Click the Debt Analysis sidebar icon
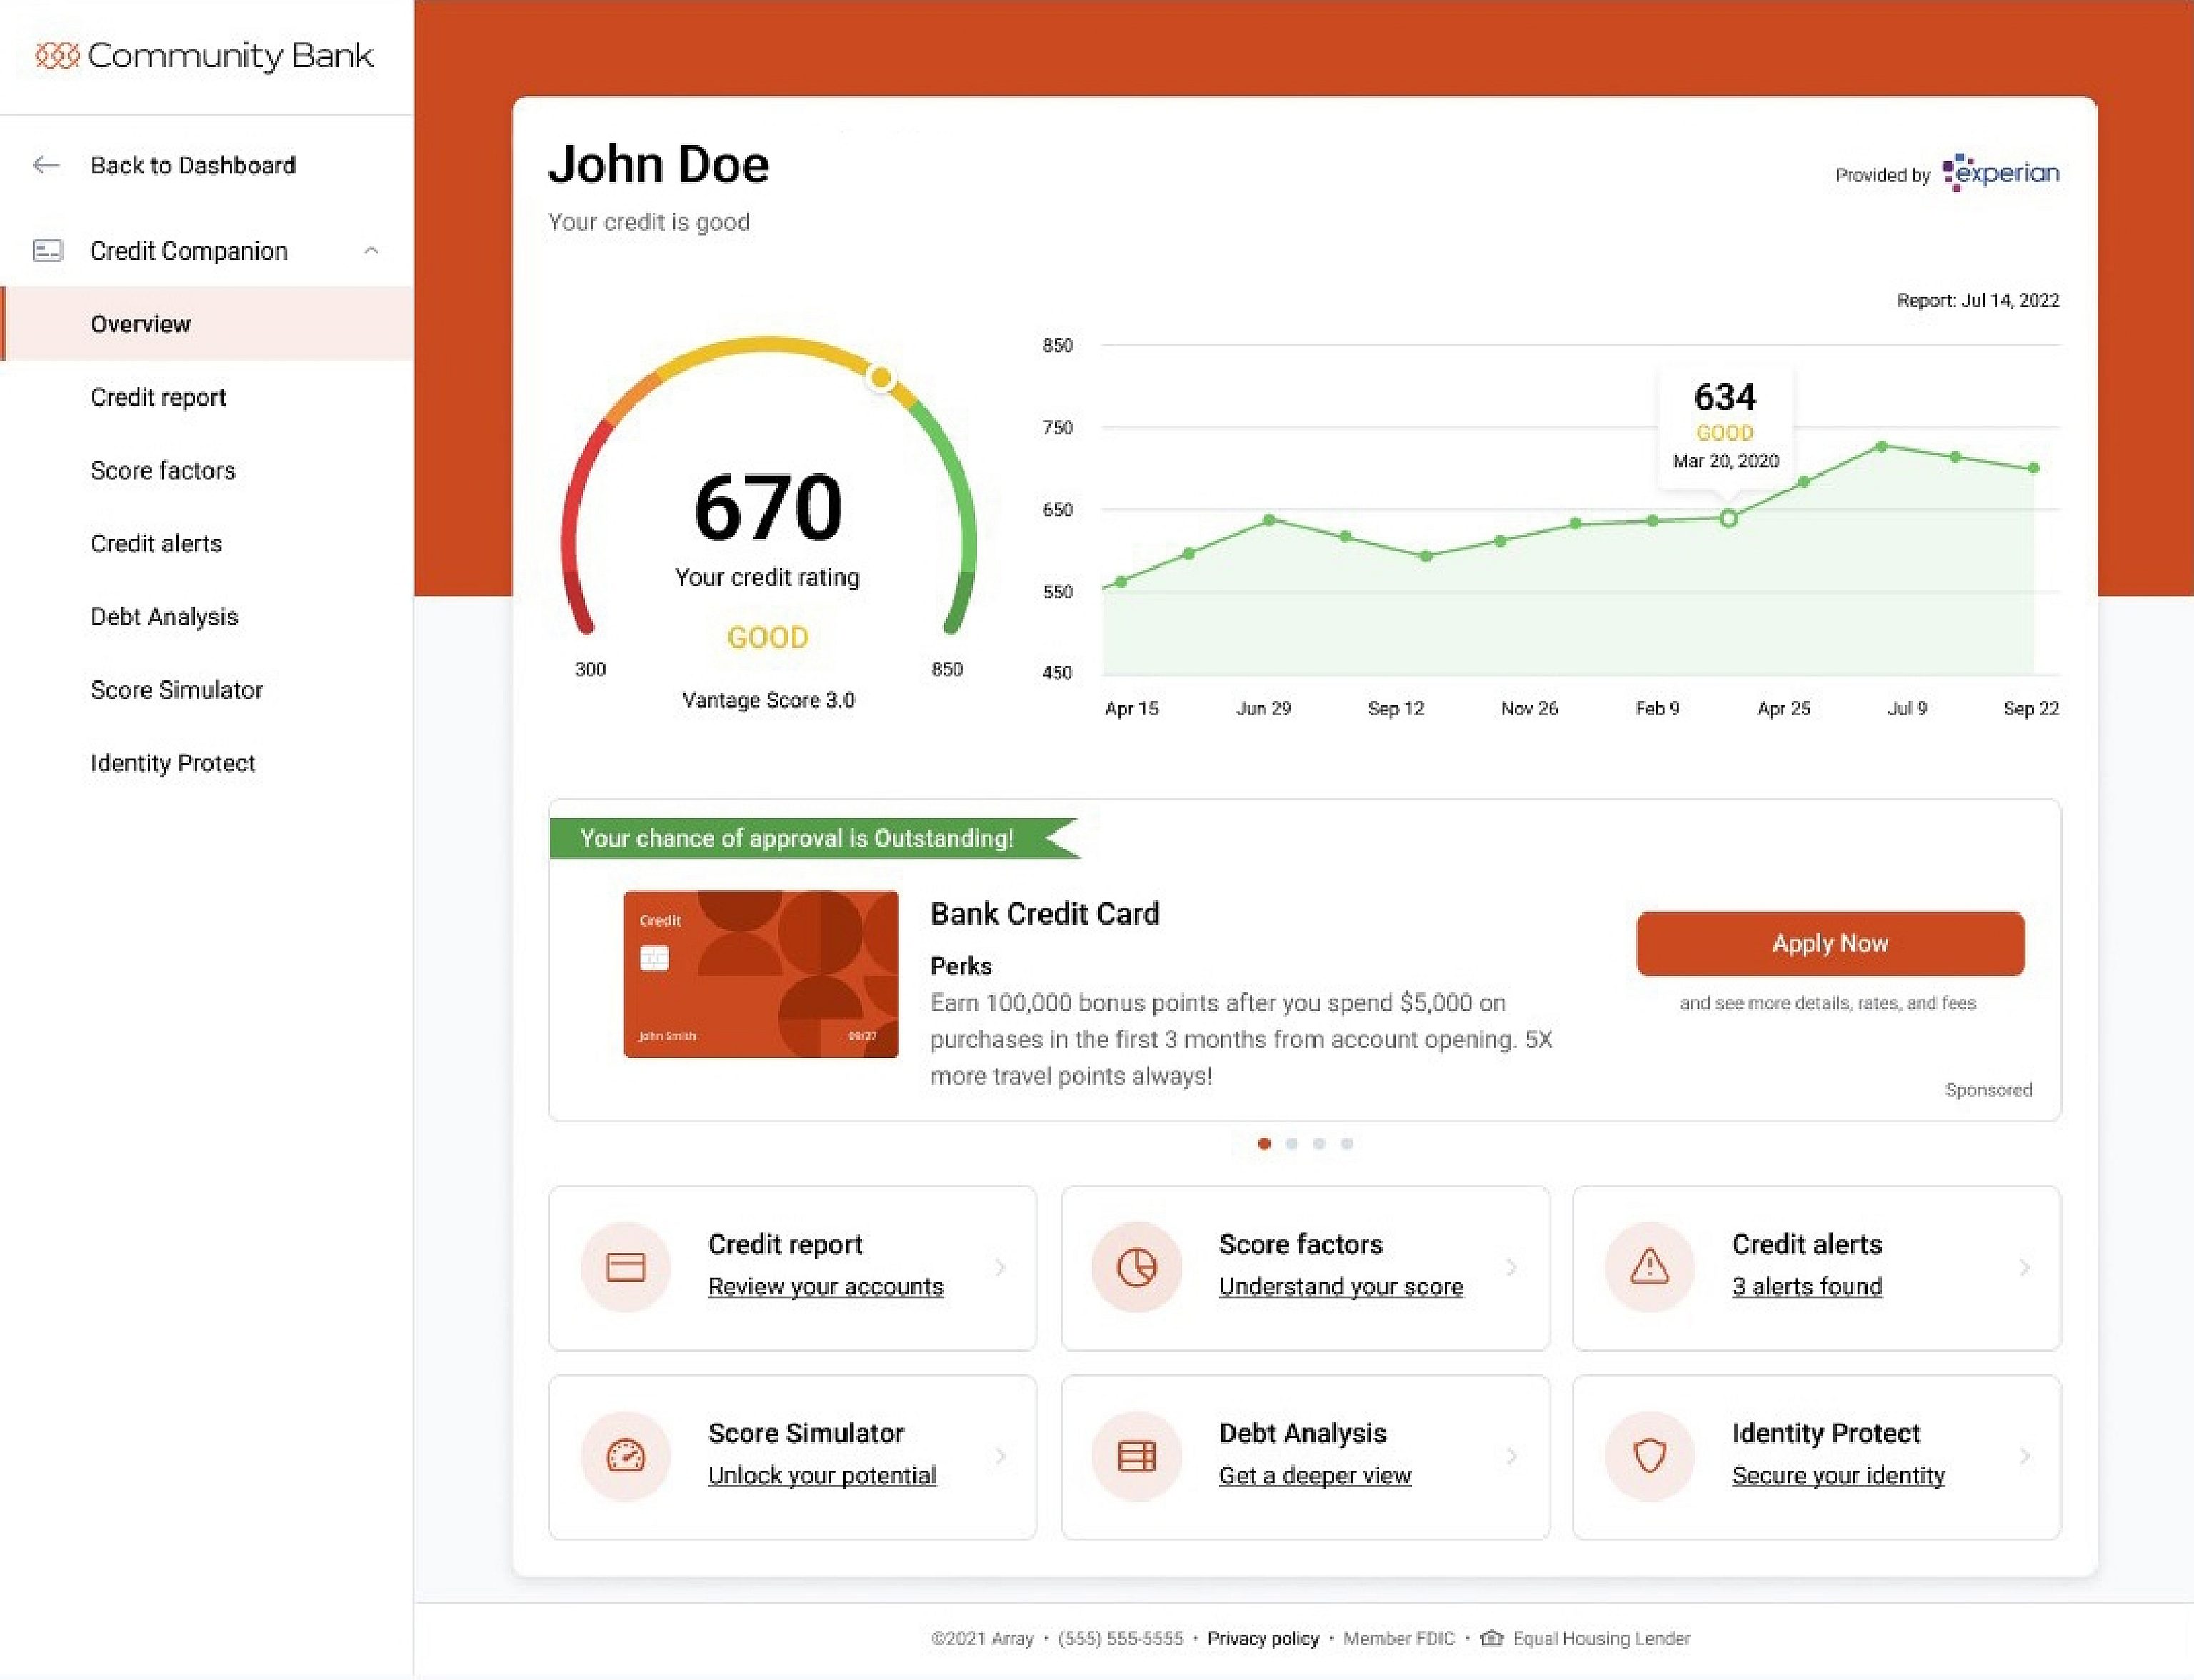The width and height of the screenshot is (2194, 1680). click(164, 616)
